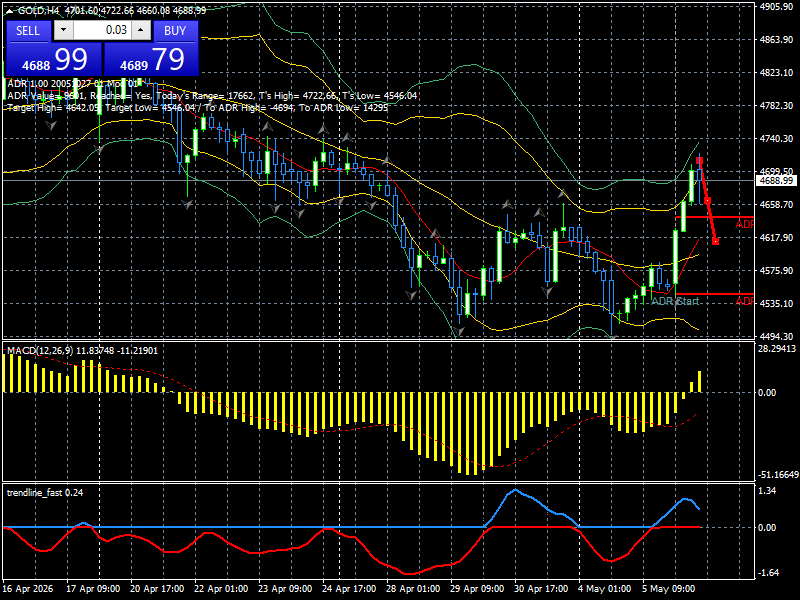Click the 22 Apr 01:00 time label
800x600 pixels.
221,588
